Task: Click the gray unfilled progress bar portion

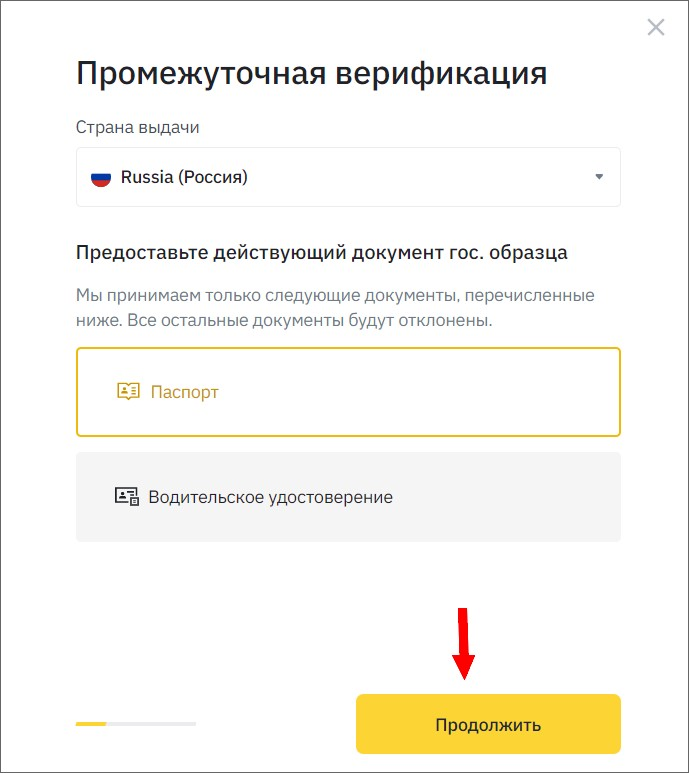Action: (x=151, y=724)
